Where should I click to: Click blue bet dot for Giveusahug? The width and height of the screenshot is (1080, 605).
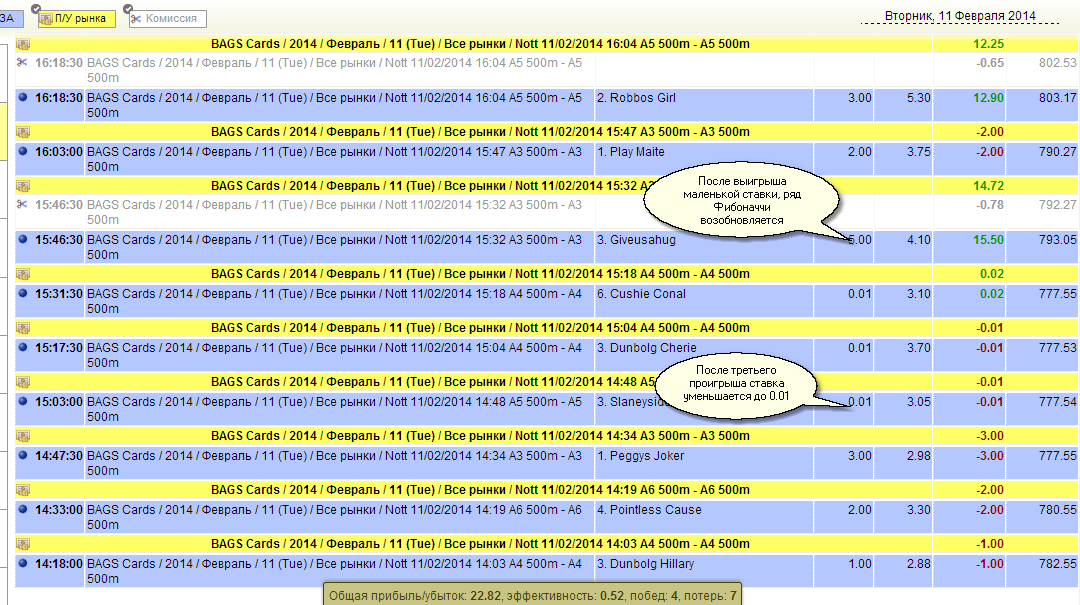point(23,240)
